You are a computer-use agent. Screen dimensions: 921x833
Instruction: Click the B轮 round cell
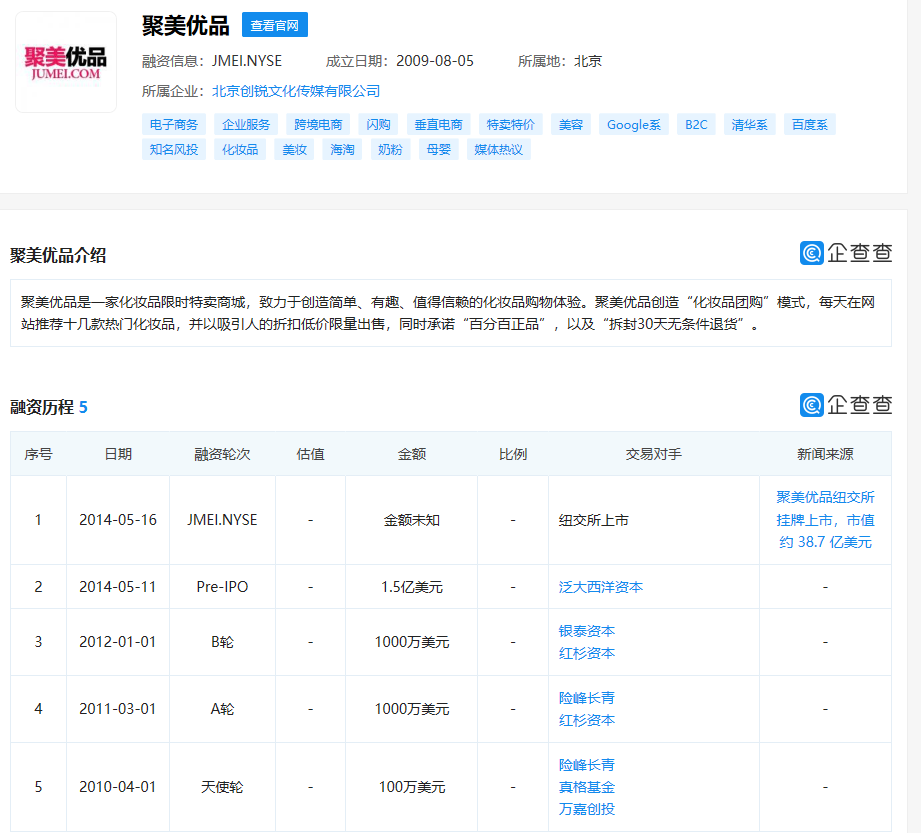tap(223, 642)
